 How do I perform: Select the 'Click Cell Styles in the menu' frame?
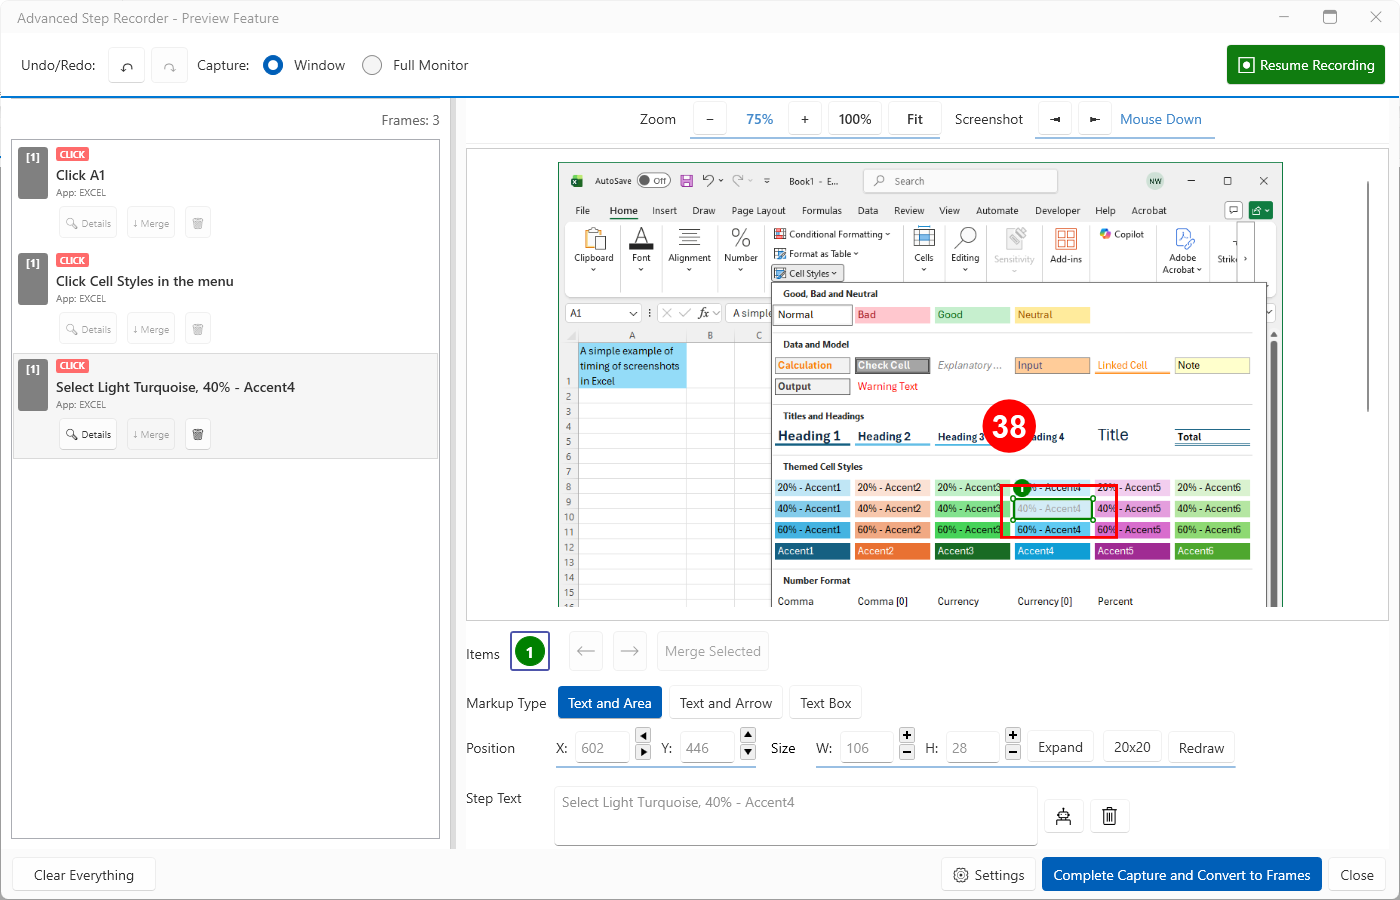point(145,281)
